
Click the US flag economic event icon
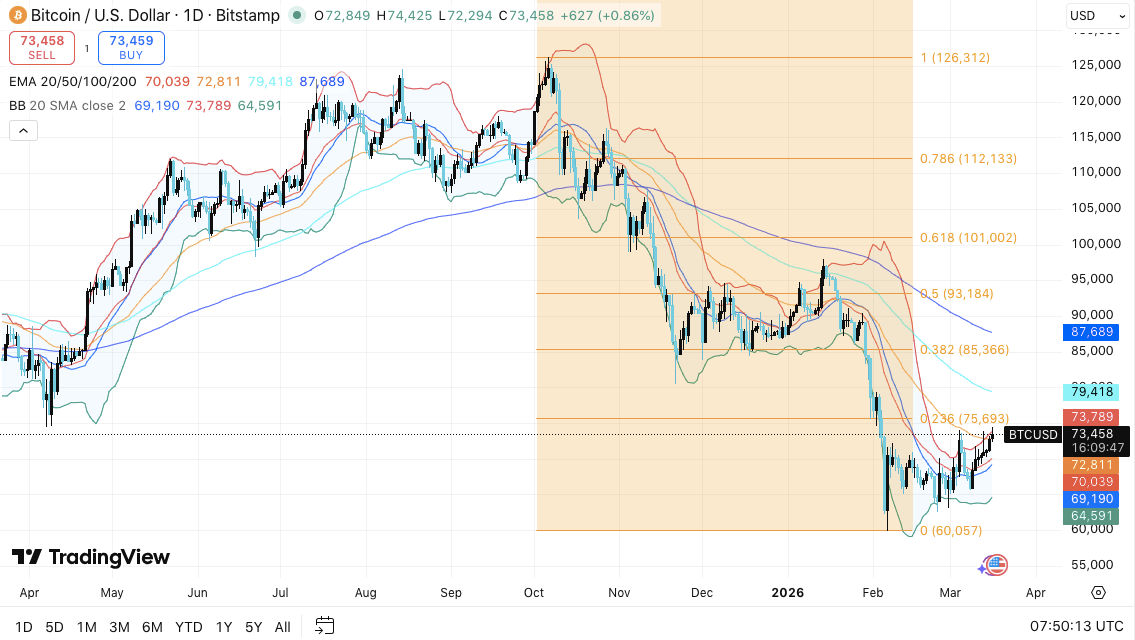[x=995, y=565]
